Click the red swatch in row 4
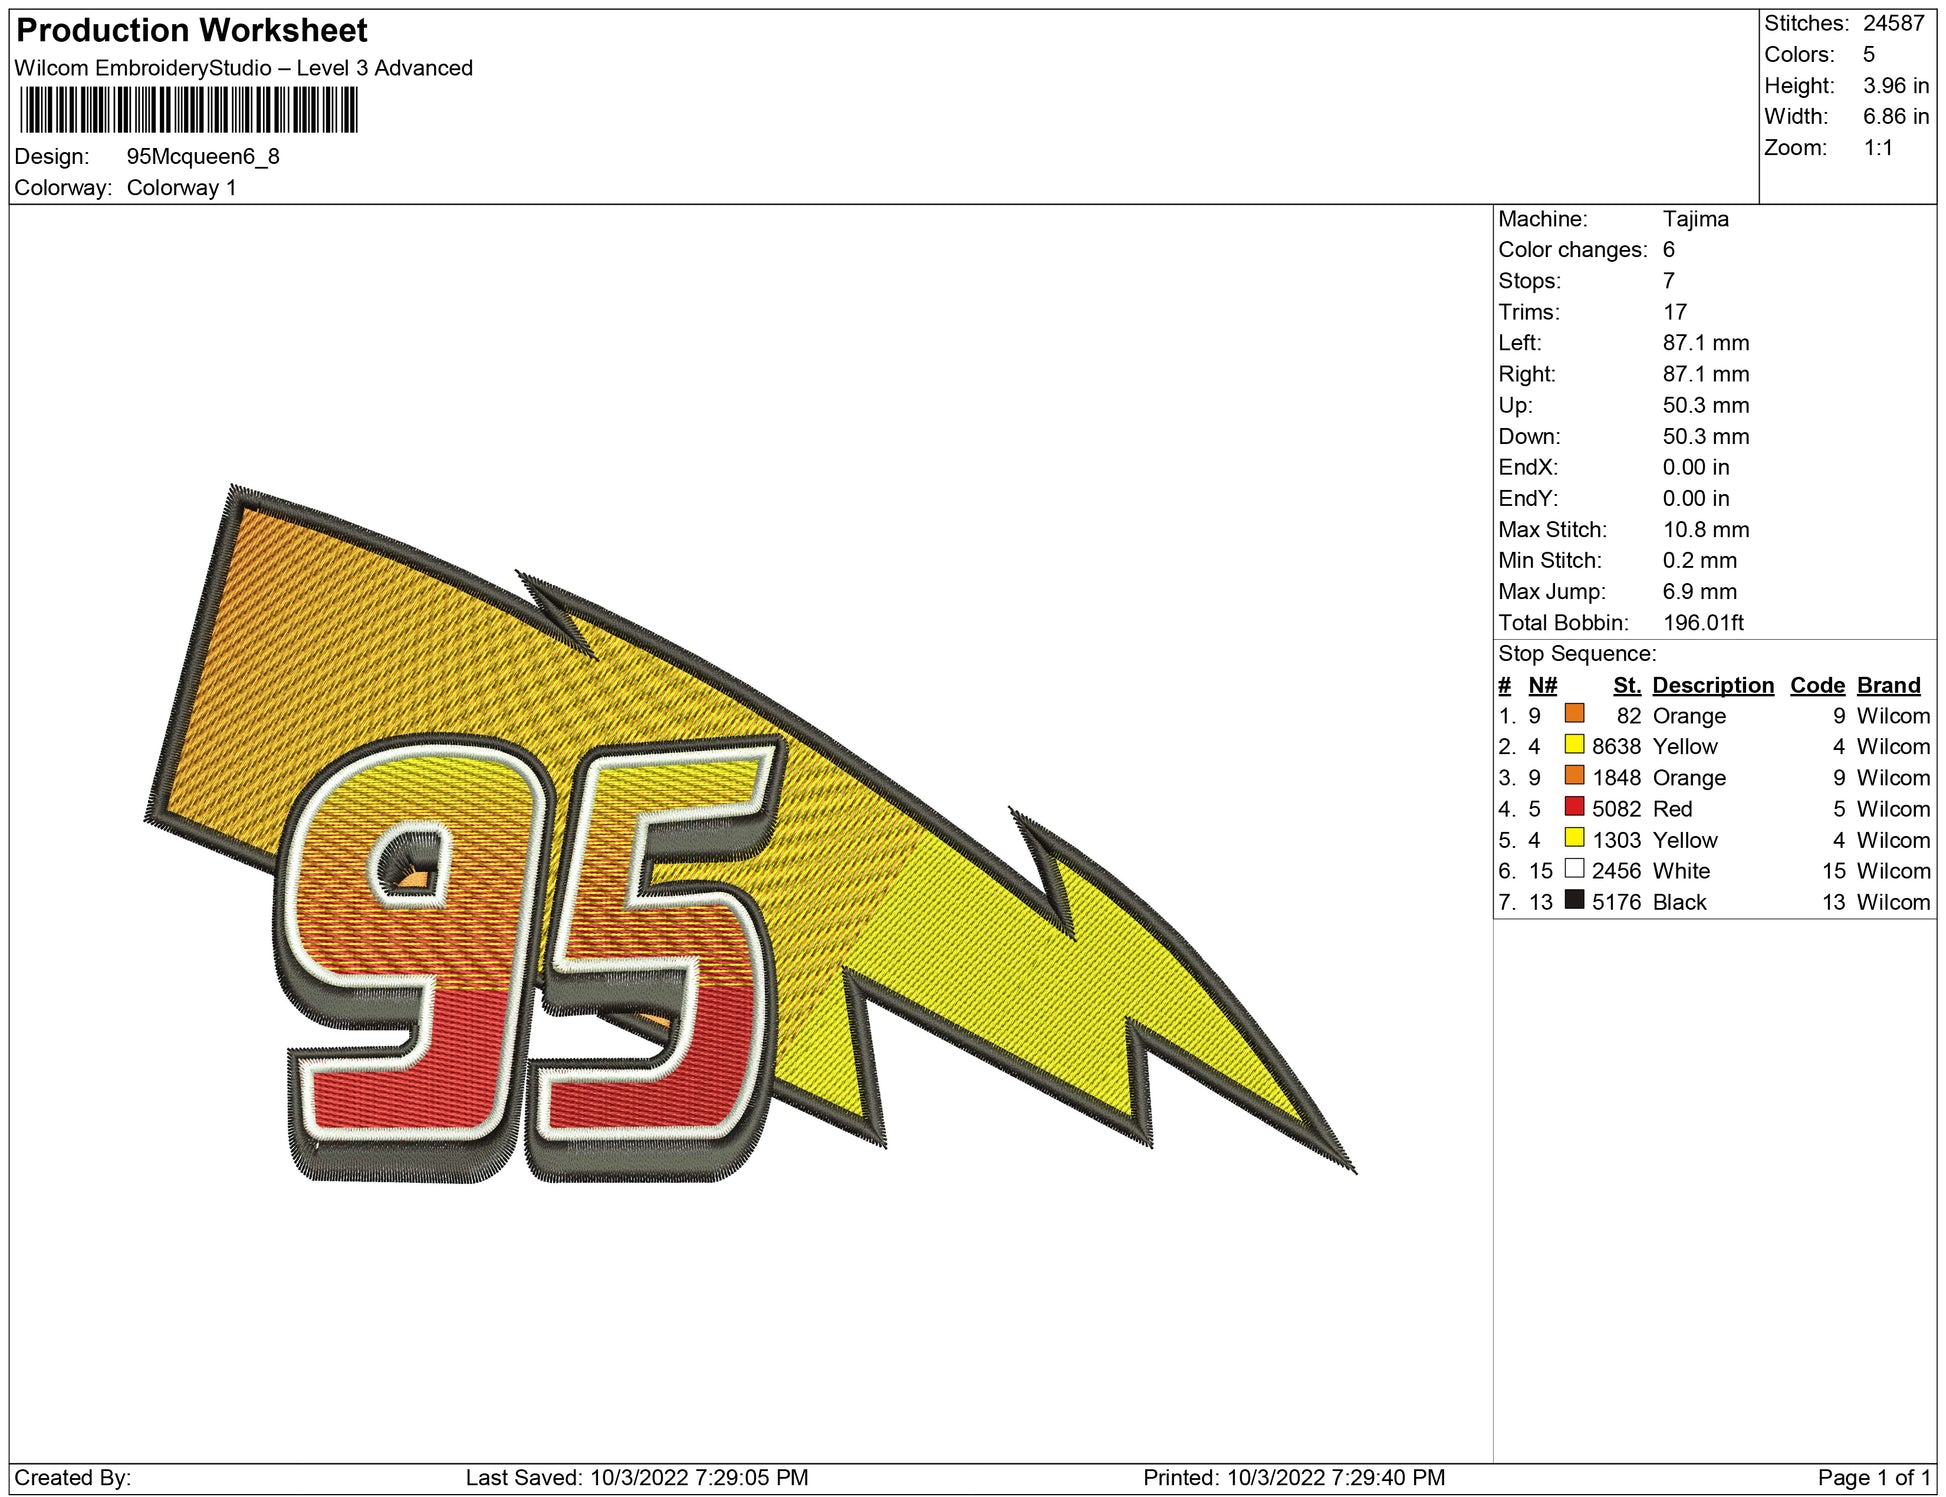 1574,807
